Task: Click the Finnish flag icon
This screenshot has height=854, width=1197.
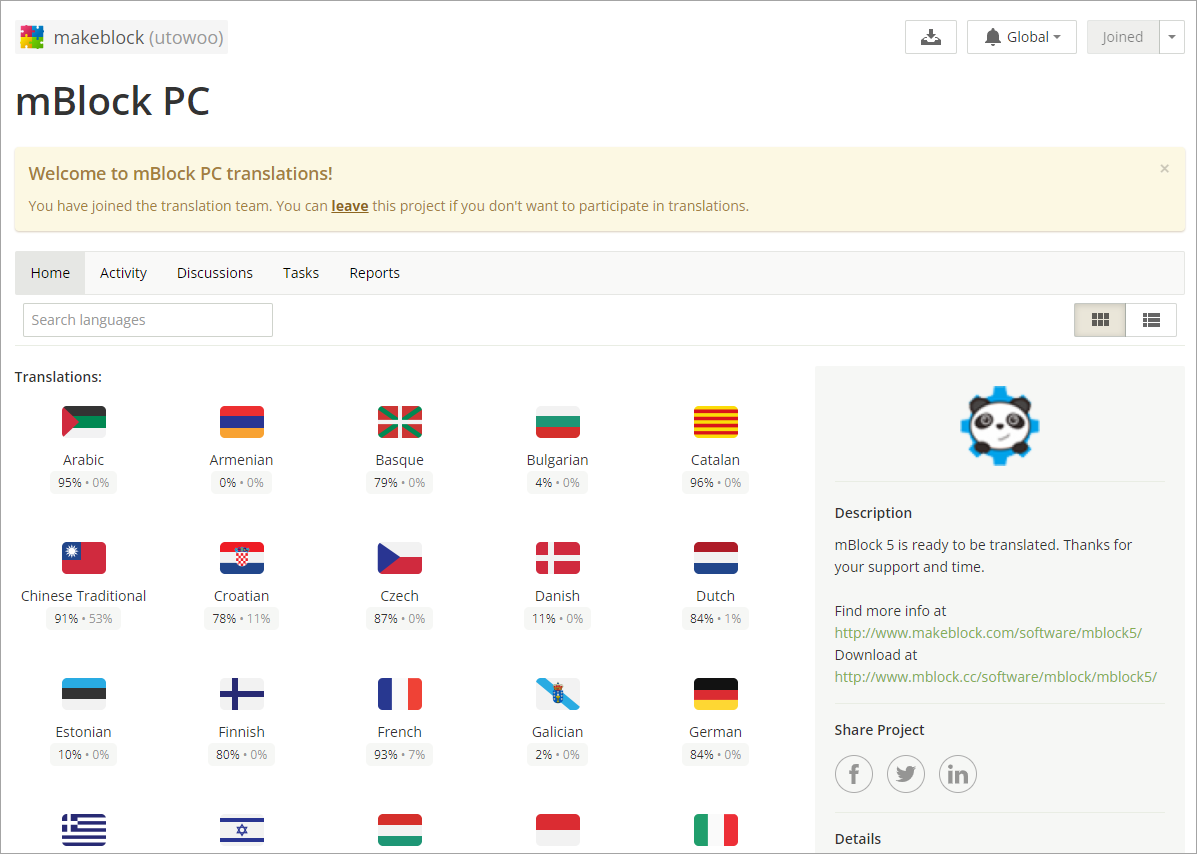Action: point(242,694)
